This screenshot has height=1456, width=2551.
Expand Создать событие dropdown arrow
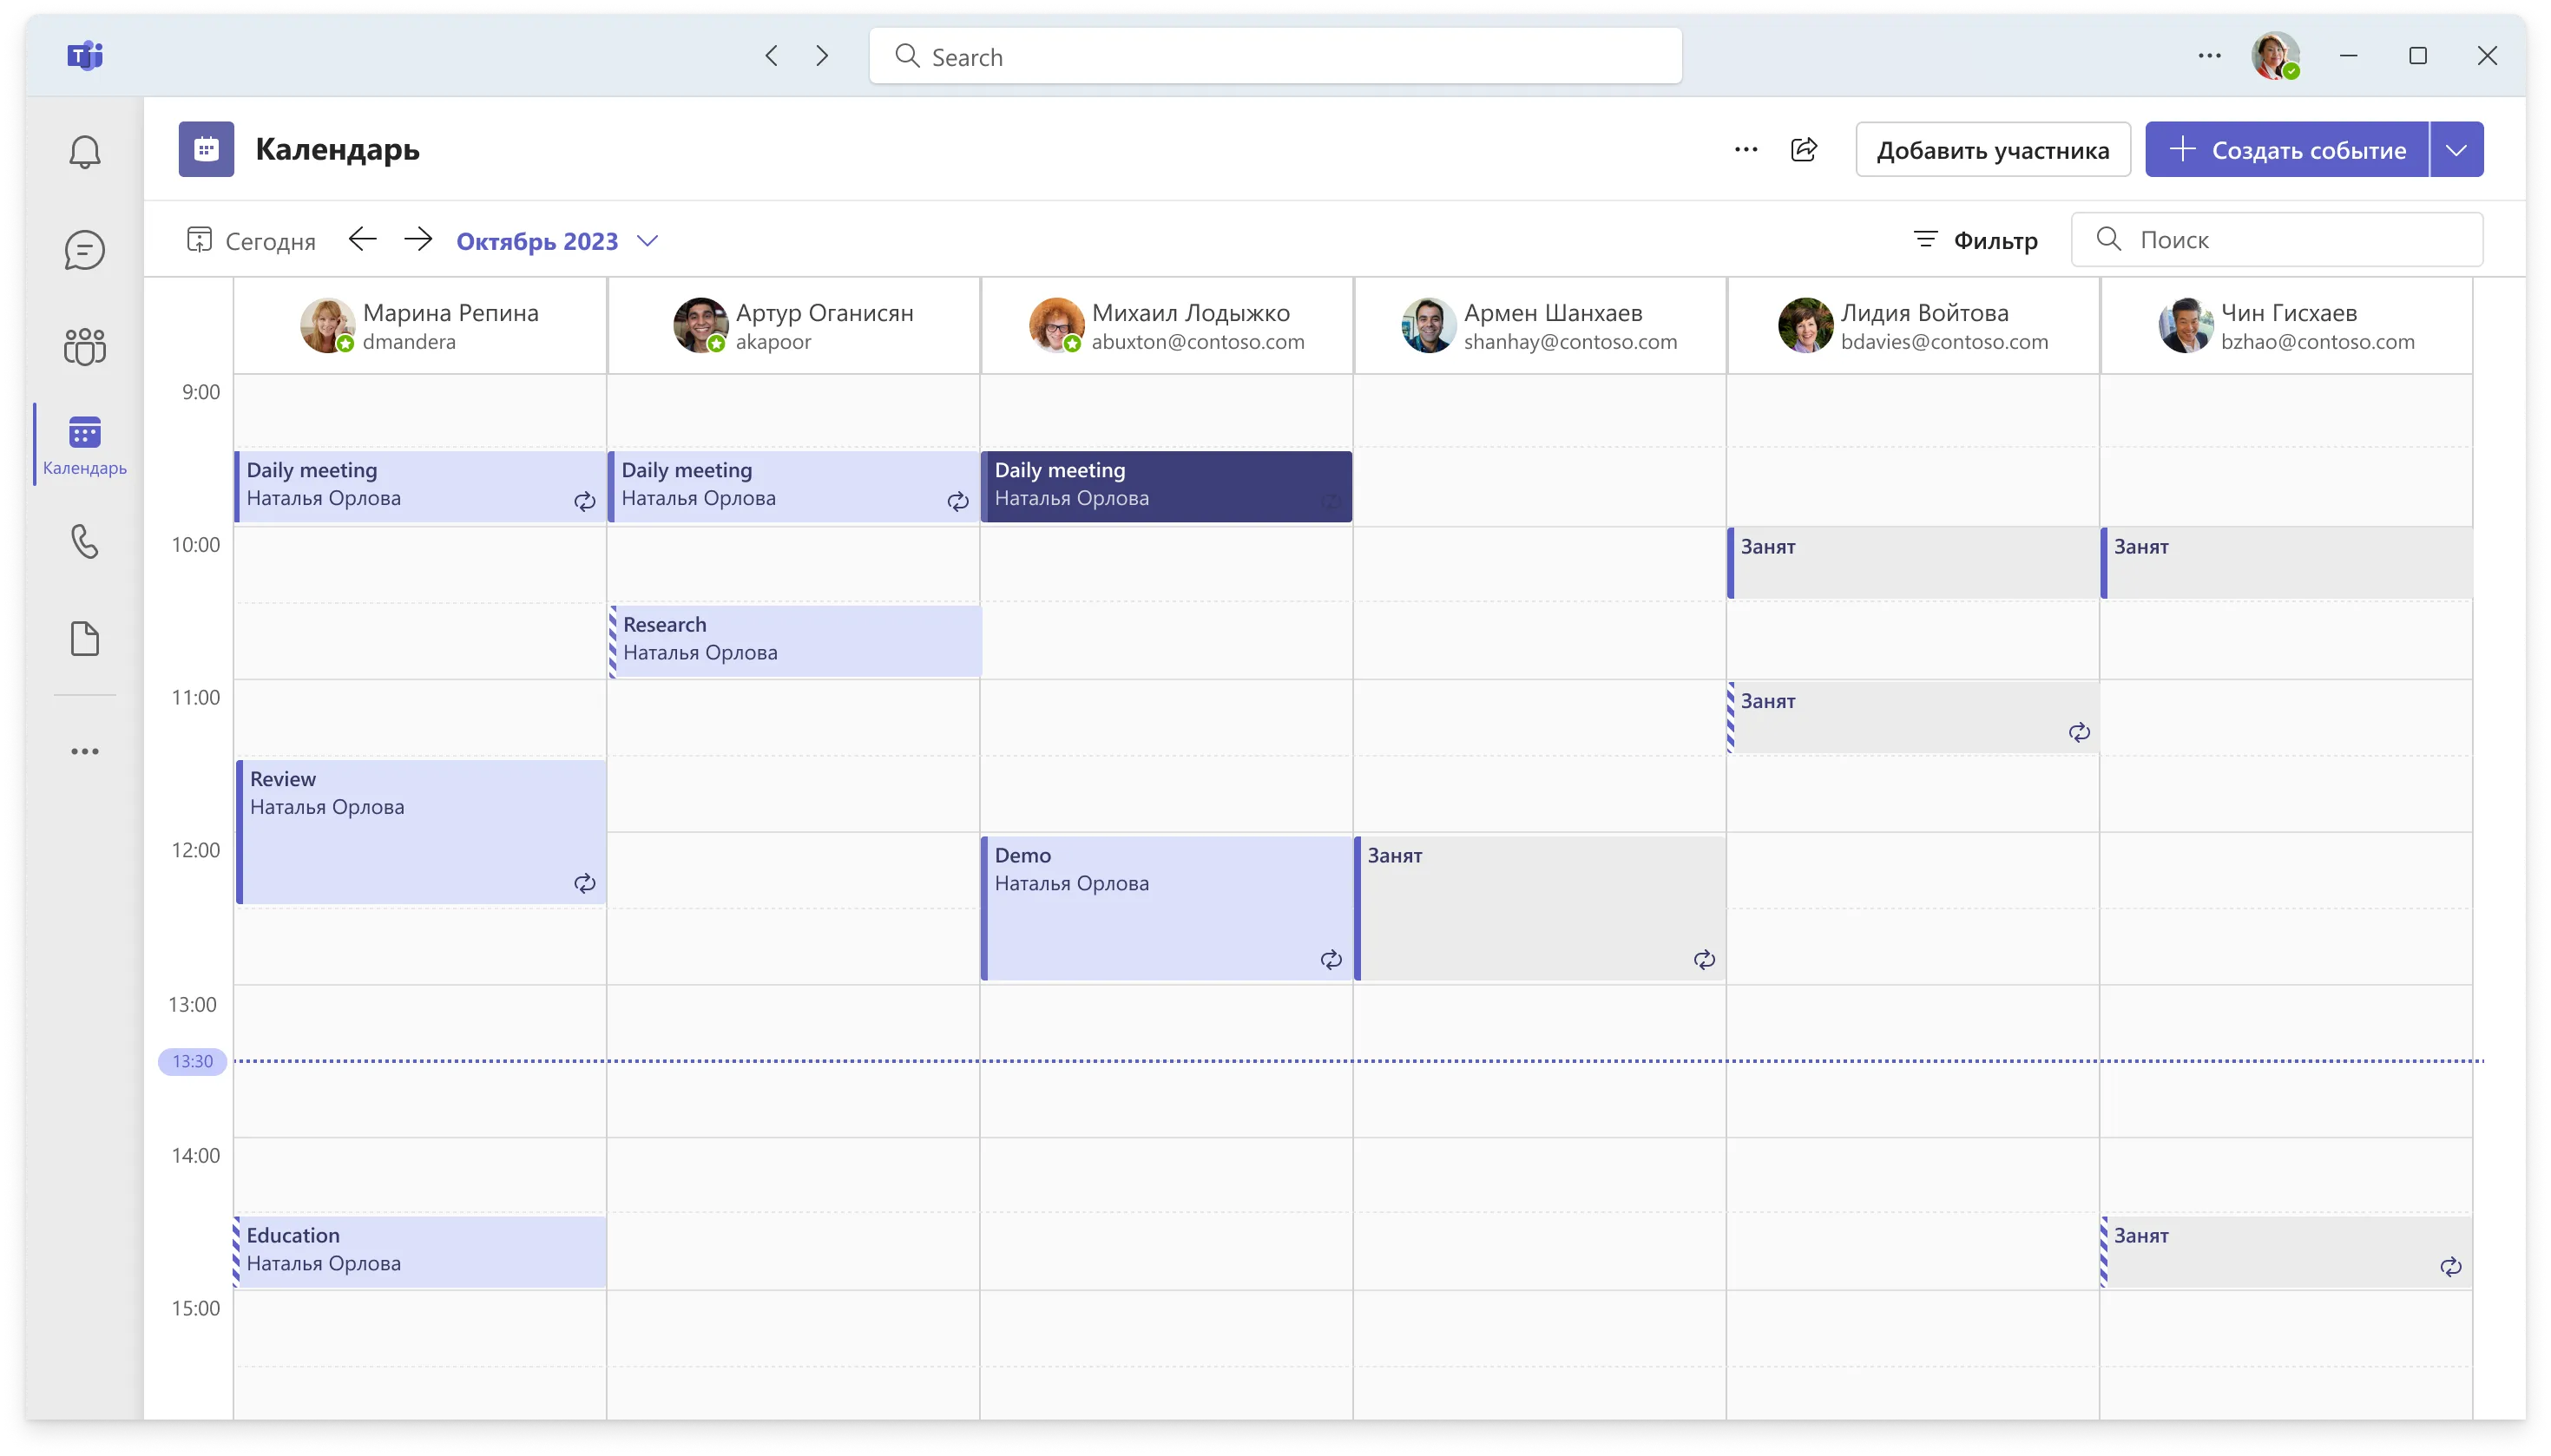(2456, 150)
